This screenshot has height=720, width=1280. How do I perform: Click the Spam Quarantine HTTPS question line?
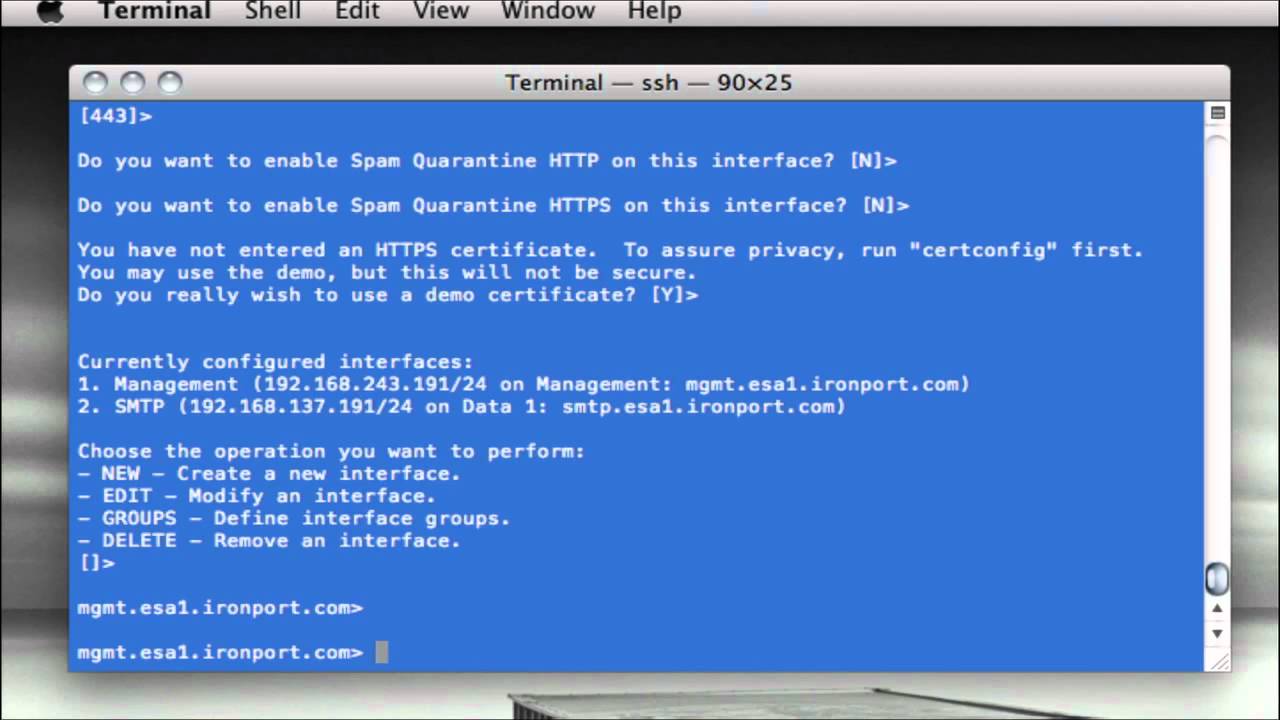(x=493, y=206)
